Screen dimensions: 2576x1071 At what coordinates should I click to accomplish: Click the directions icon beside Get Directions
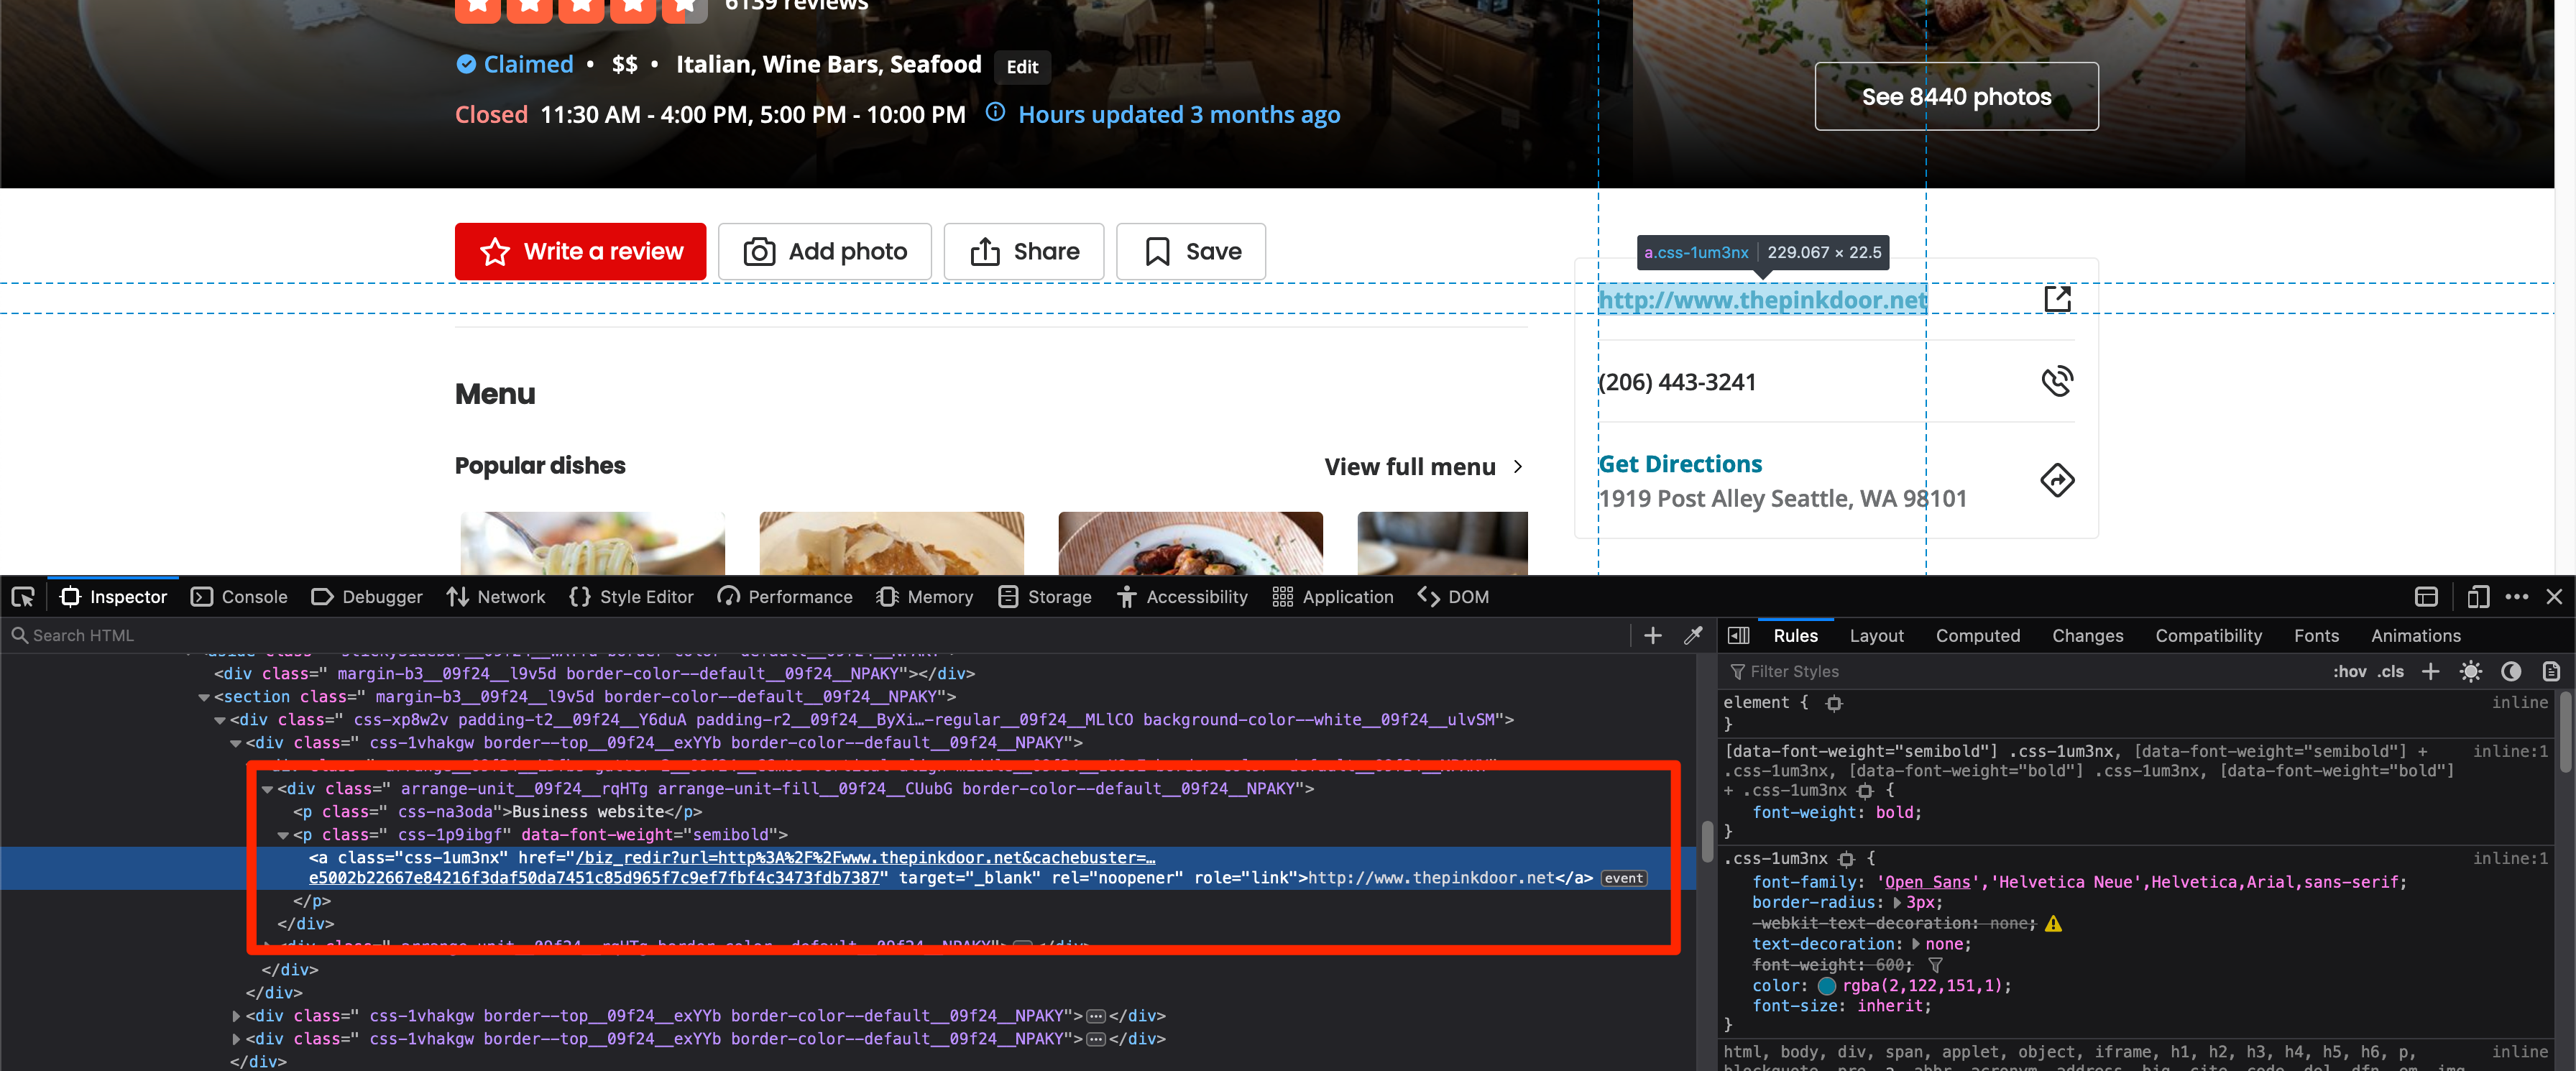2057,480
